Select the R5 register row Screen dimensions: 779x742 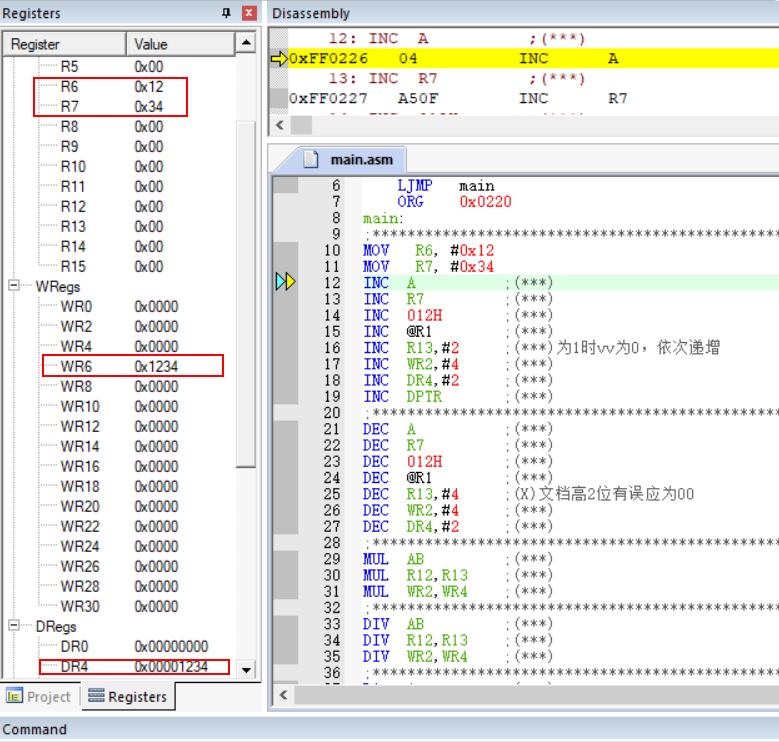coord(119,67)
